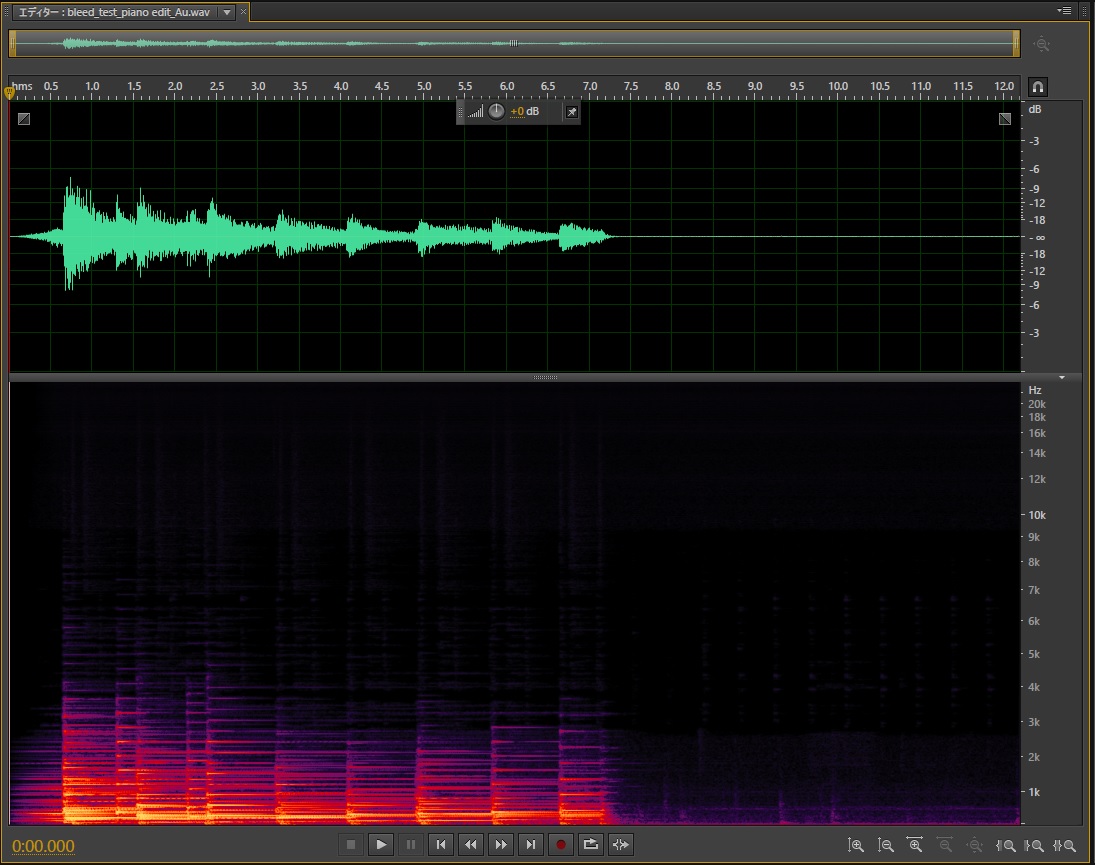Toggle loop playback in transport controls
1095x865 pixels.
[591, 845]
